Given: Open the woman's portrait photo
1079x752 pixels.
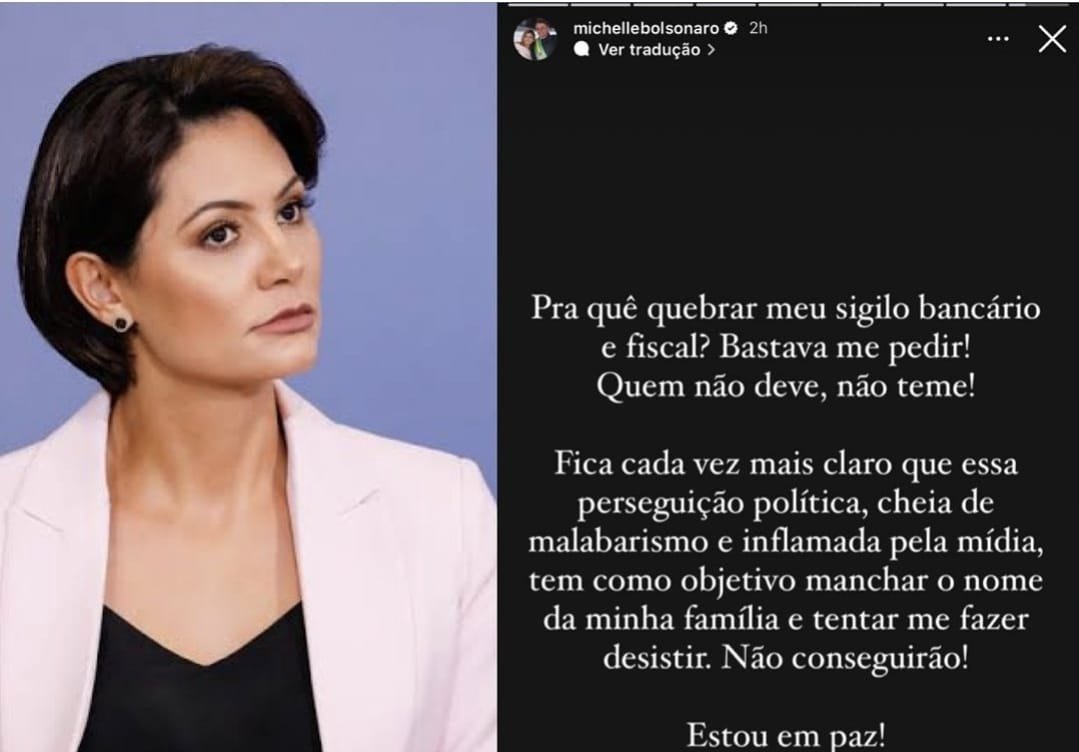Looking at the screenshot, I should pyautogui.click(x=248, y=377).
